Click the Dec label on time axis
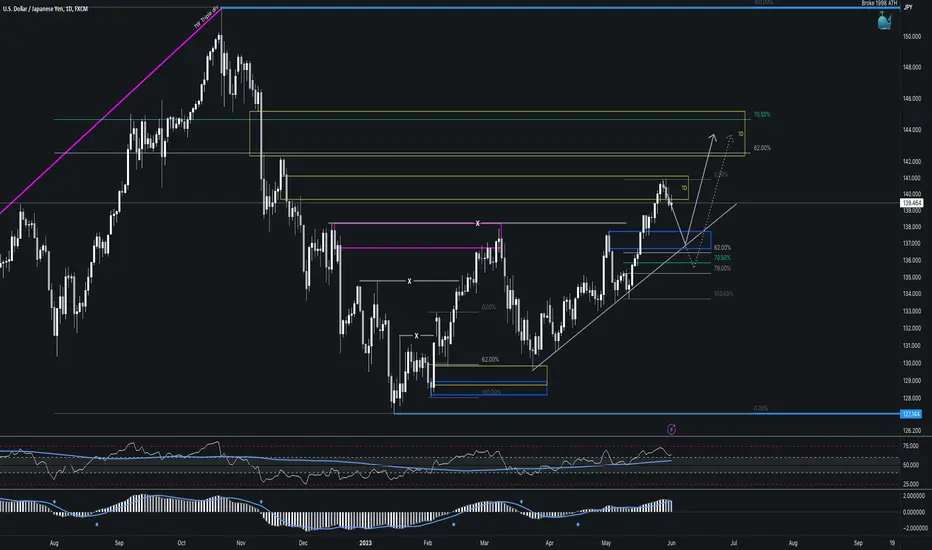932x550 pixels. coord(303,543)
